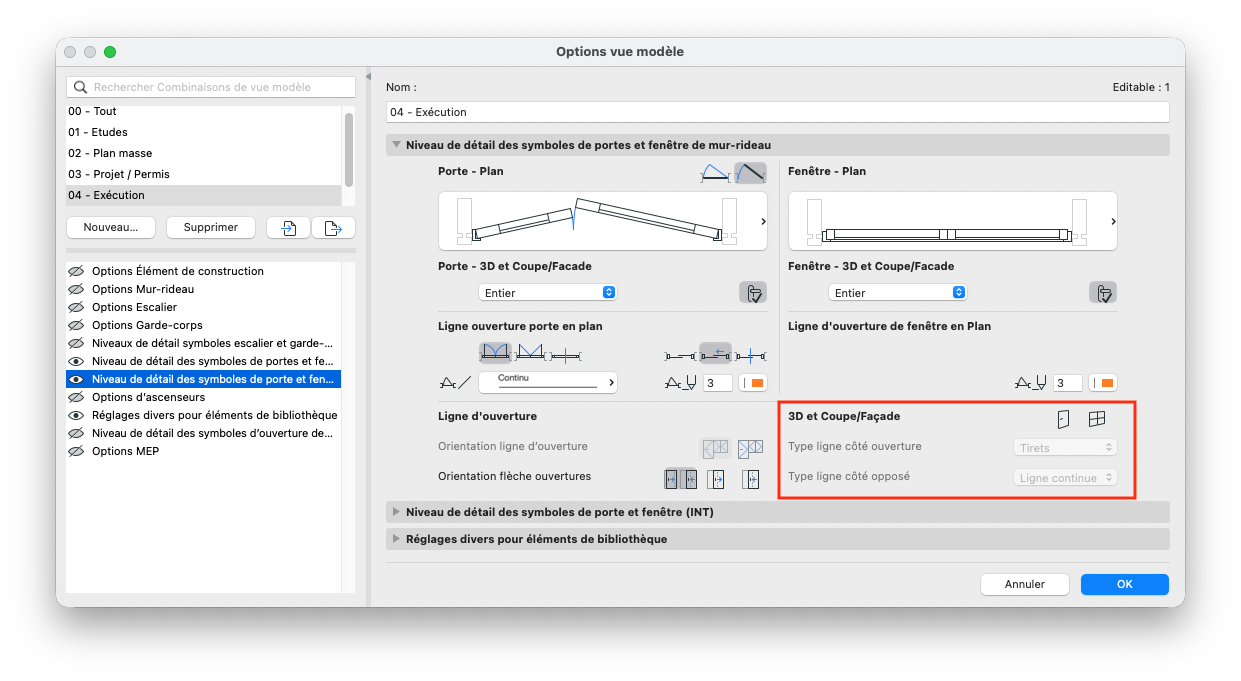Open the Continu line type dropdown

pyautogui.click(x=548, y=382)
